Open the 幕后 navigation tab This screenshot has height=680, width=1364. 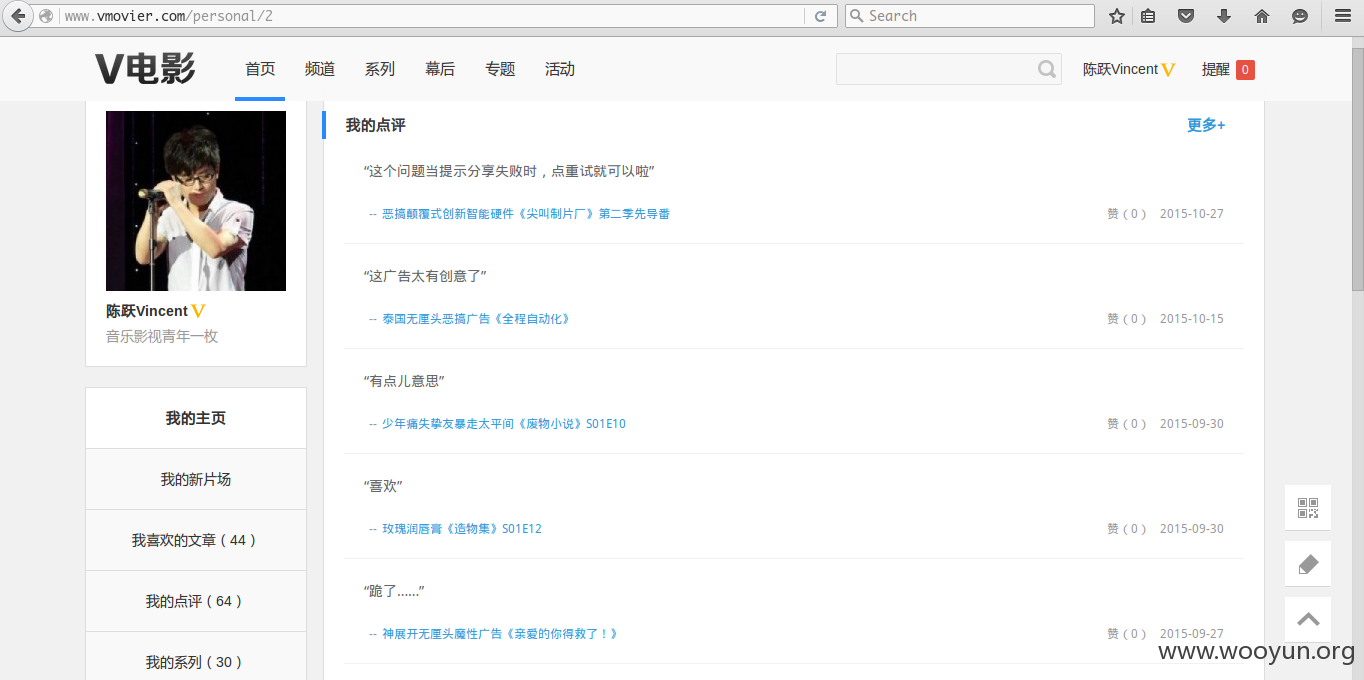point(440,69)
